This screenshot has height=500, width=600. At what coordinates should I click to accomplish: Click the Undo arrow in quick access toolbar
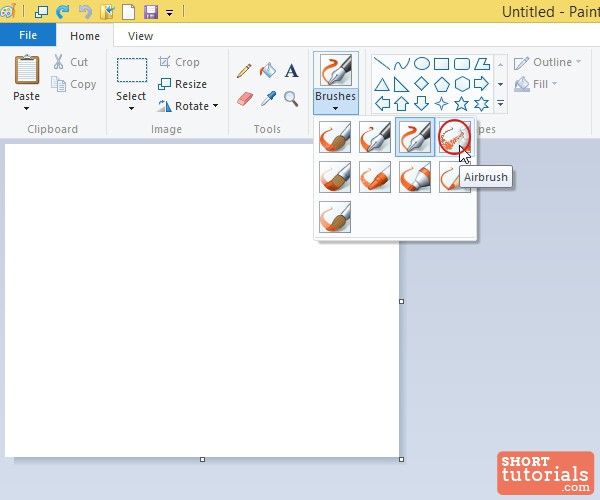85,12
